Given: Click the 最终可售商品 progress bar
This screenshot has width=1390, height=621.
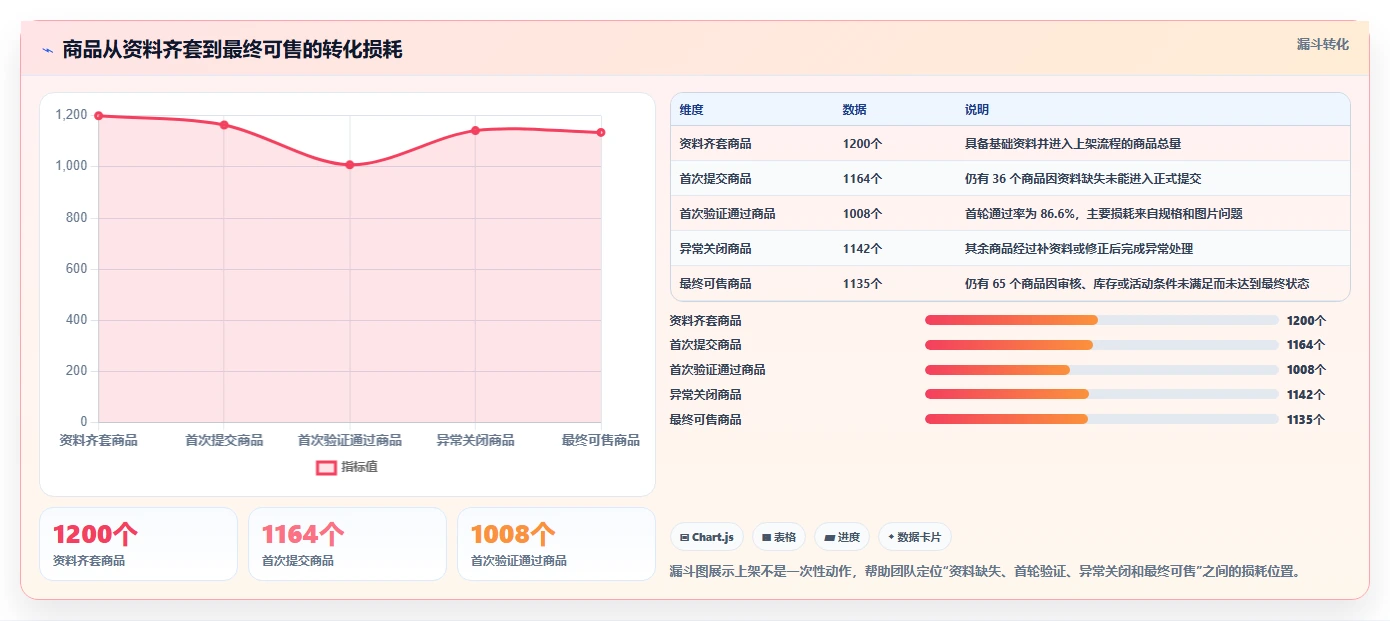Looking at the screenshot, I should coord(1102,419).
